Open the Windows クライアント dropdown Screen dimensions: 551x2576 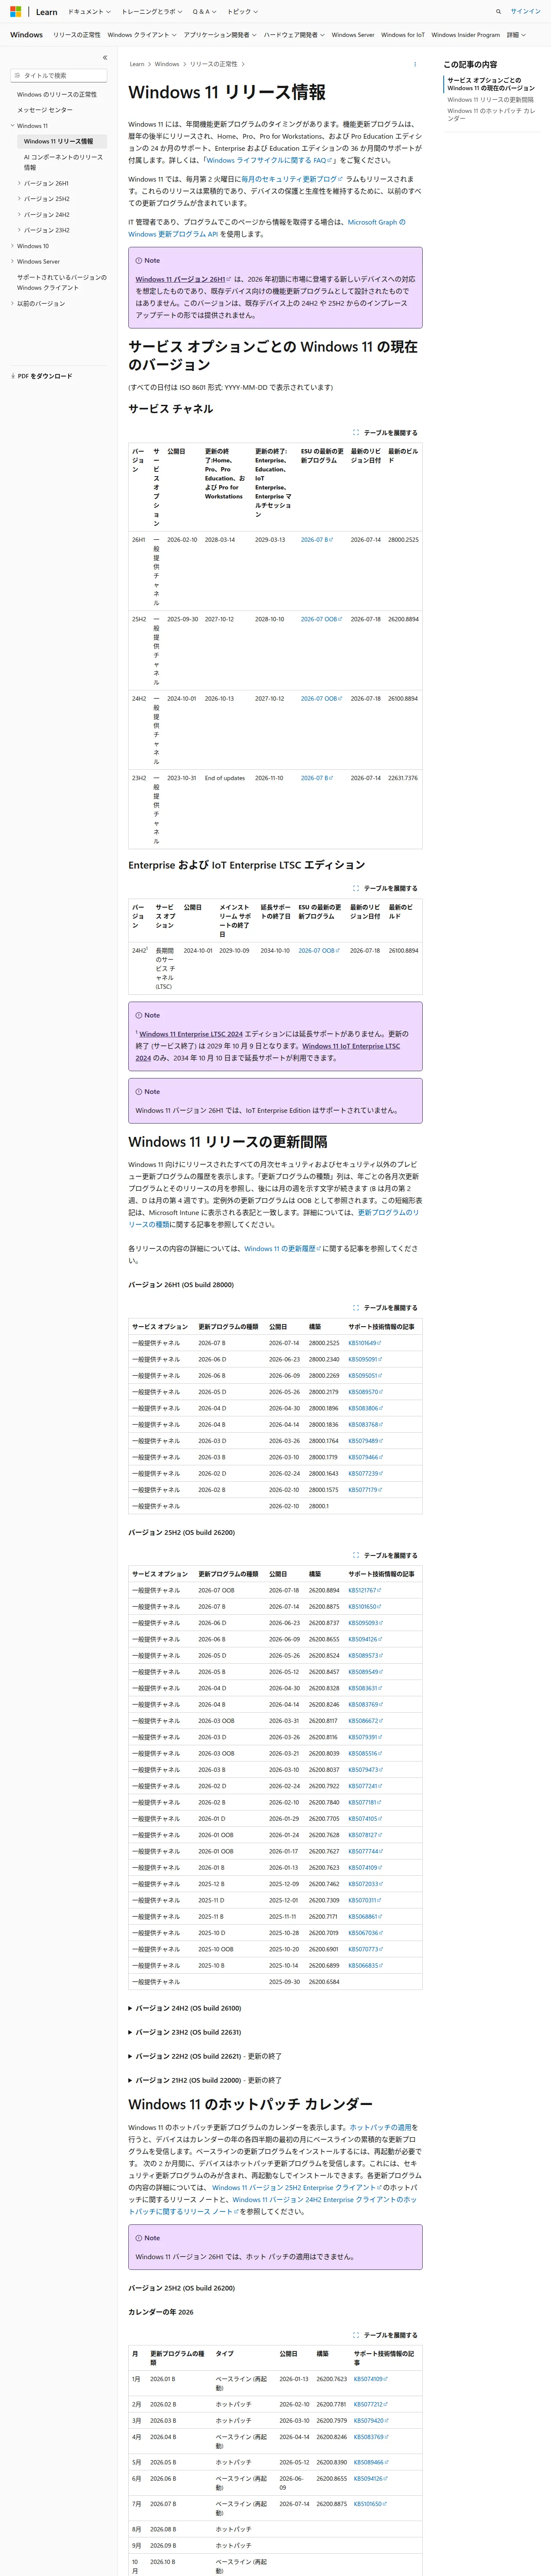[141, 35]
